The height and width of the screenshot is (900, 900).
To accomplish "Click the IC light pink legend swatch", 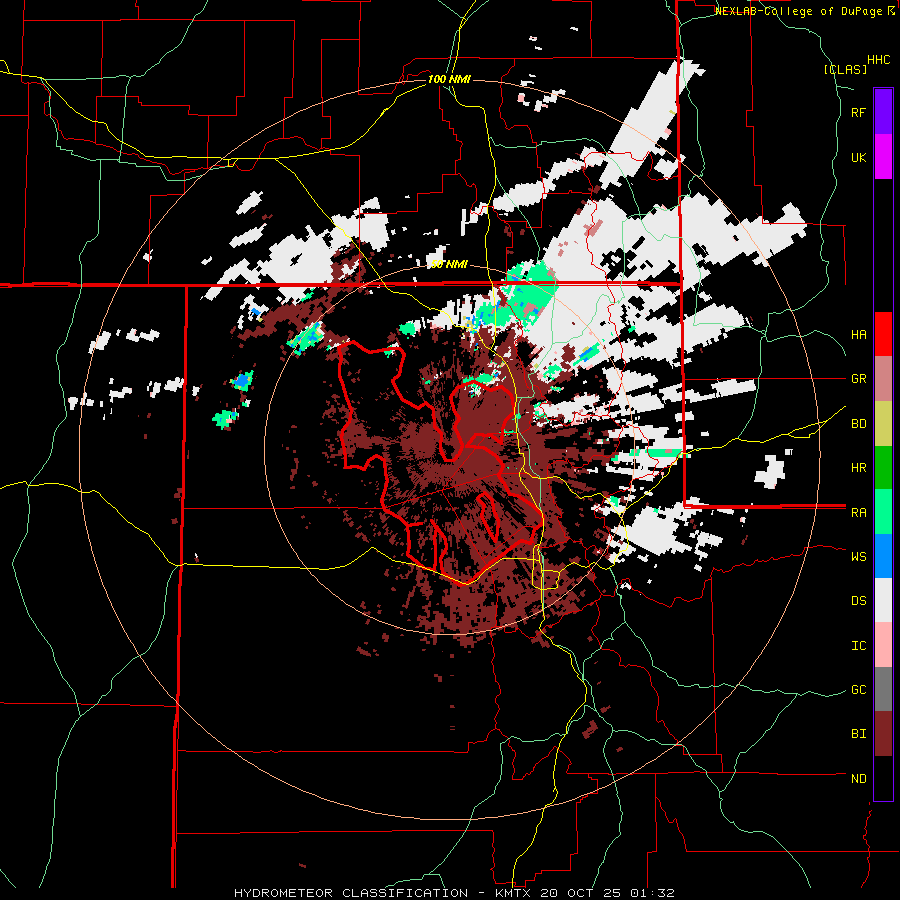I will pyautogui.click(x=883, y=645).
